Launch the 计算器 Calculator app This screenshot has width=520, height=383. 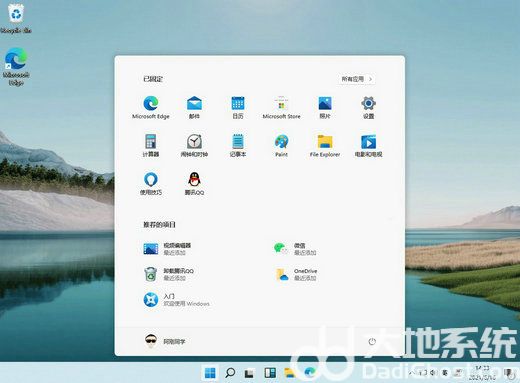pyautogui.click(x=151, y=145)
